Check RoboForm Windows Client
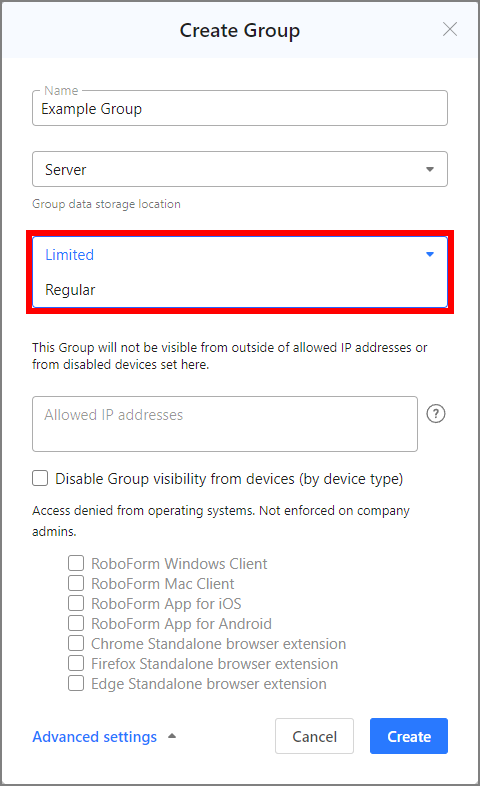480x786 pixels. pos(76,563)
